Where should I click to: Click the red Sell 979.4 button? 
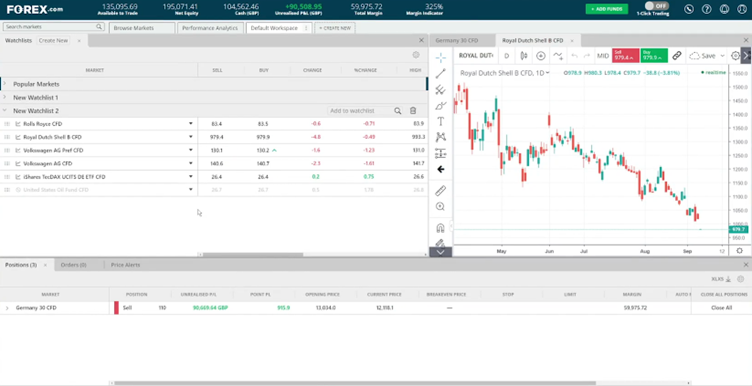pyautogui.click(x=625, y=56)
